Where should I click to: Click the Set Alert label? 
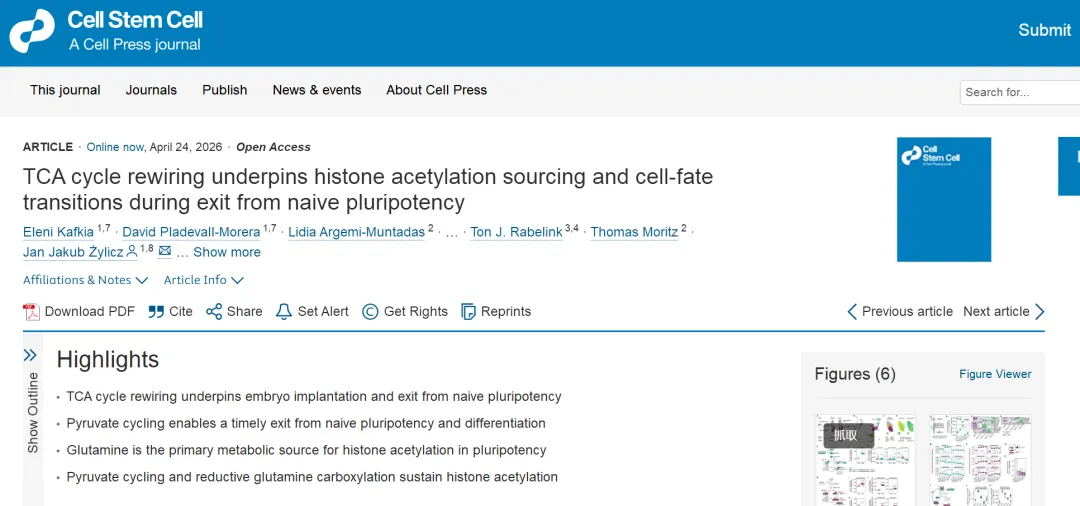click(323, 312)
